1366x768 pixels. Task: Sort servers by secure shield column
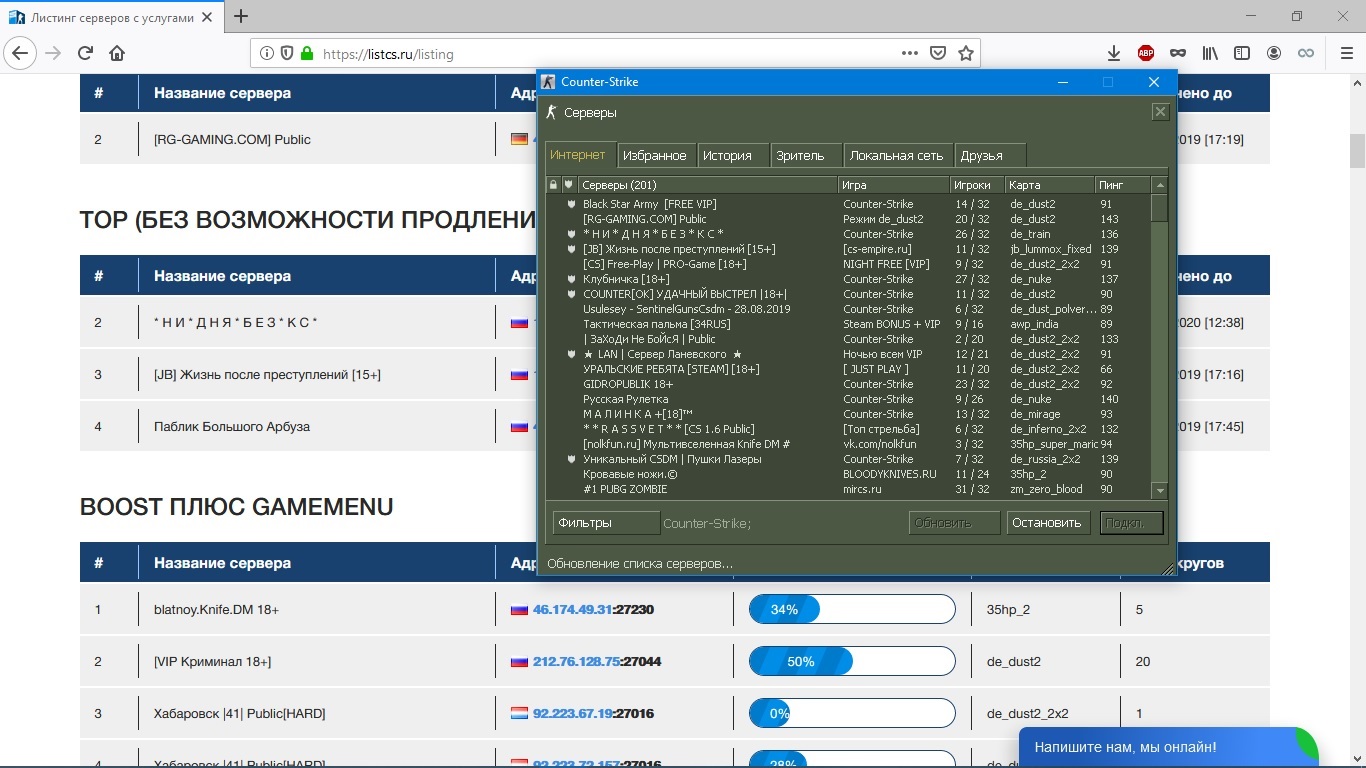click(x=569, y=185)
